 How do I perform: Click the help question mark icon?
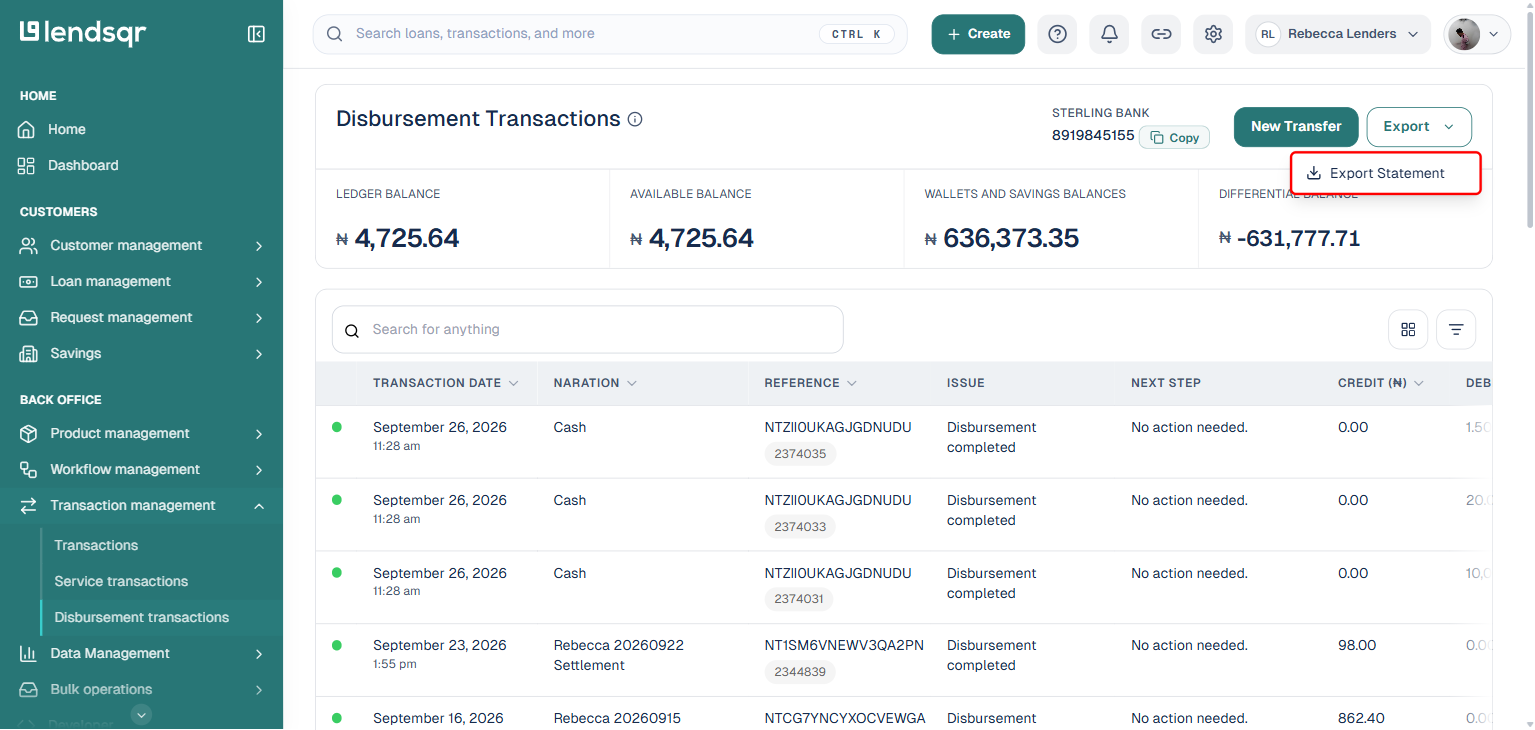click(x=1057, y=34)
